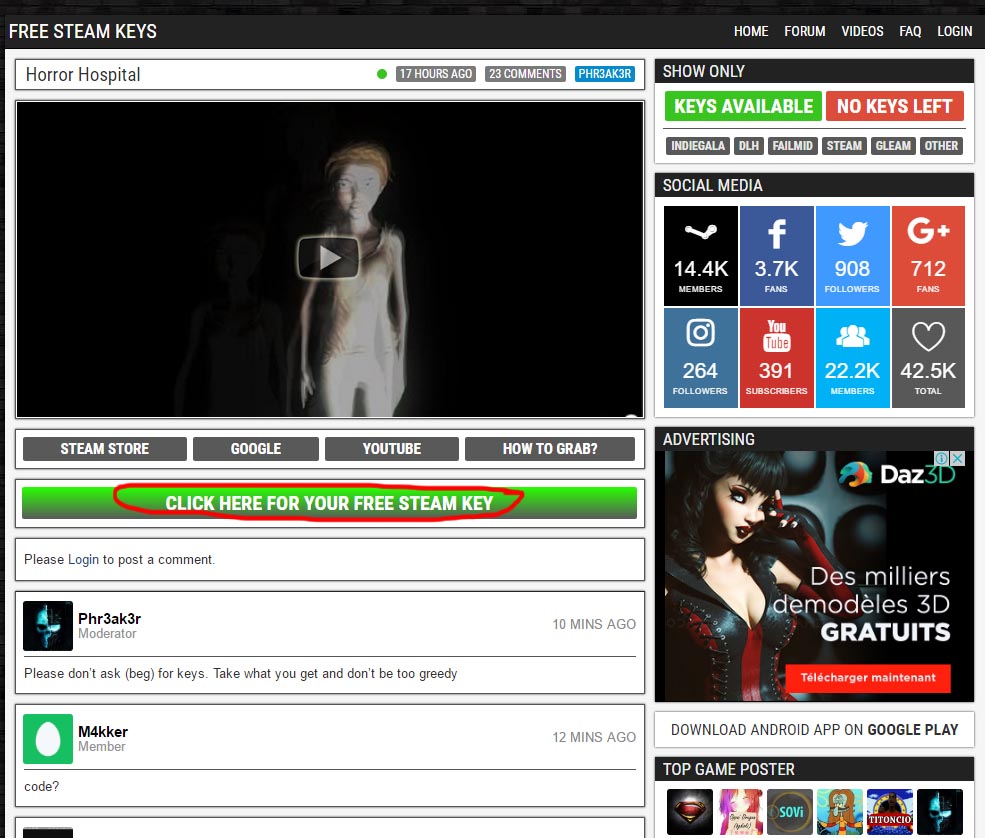Screen dimensions: 985x838
Task: Open the Steam group tile with 14.4K members
Action: click(700, 256)
